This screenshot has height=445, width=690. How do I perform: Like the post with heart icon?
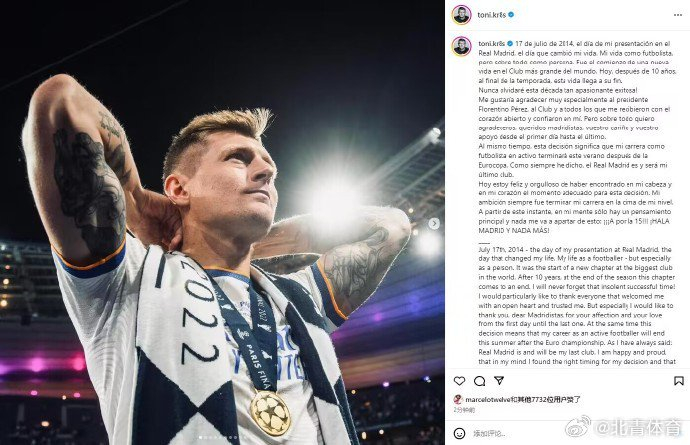460,381
